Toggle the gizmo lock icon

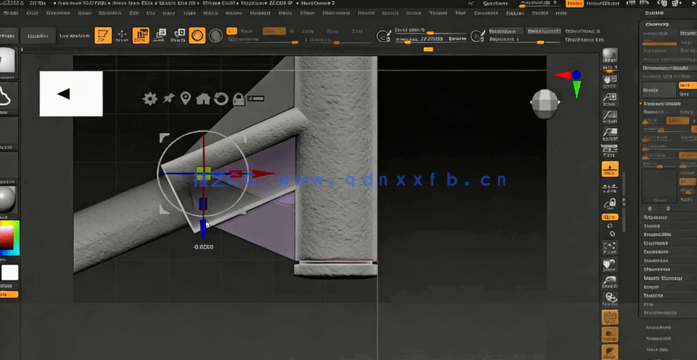pyautogui.click(x=239, y=99)
